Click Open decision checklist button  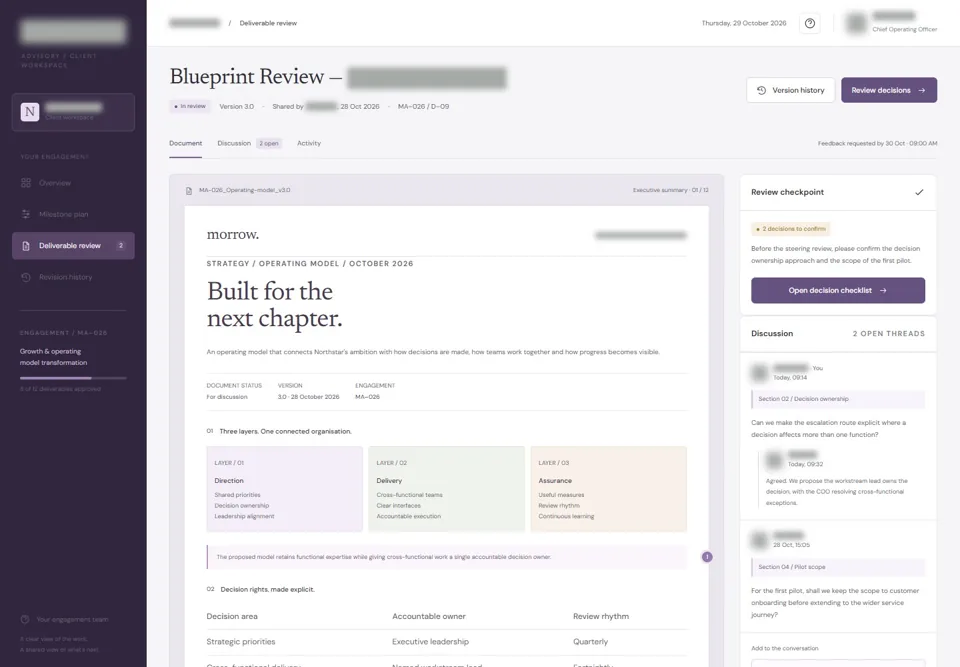[838, 290]
